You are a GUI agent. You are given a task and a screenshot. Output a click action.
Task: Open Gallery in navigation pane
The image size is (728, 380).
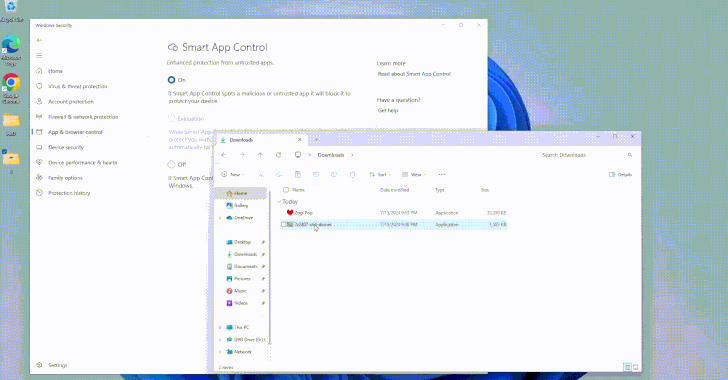pos(240,205)
